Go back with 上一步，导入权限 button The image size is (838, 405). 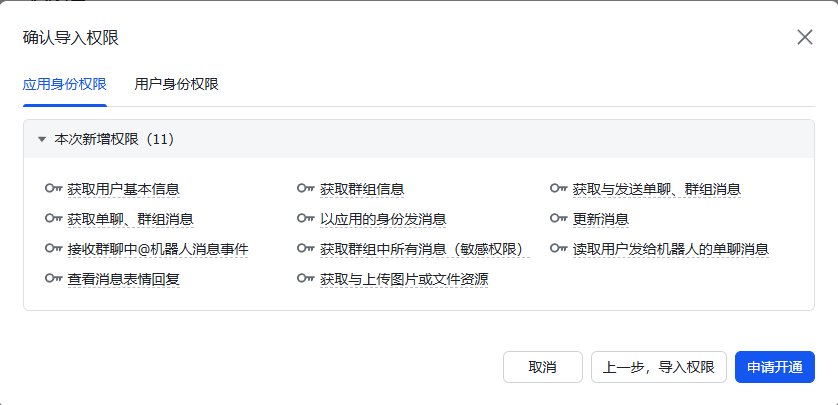(658, 367)
